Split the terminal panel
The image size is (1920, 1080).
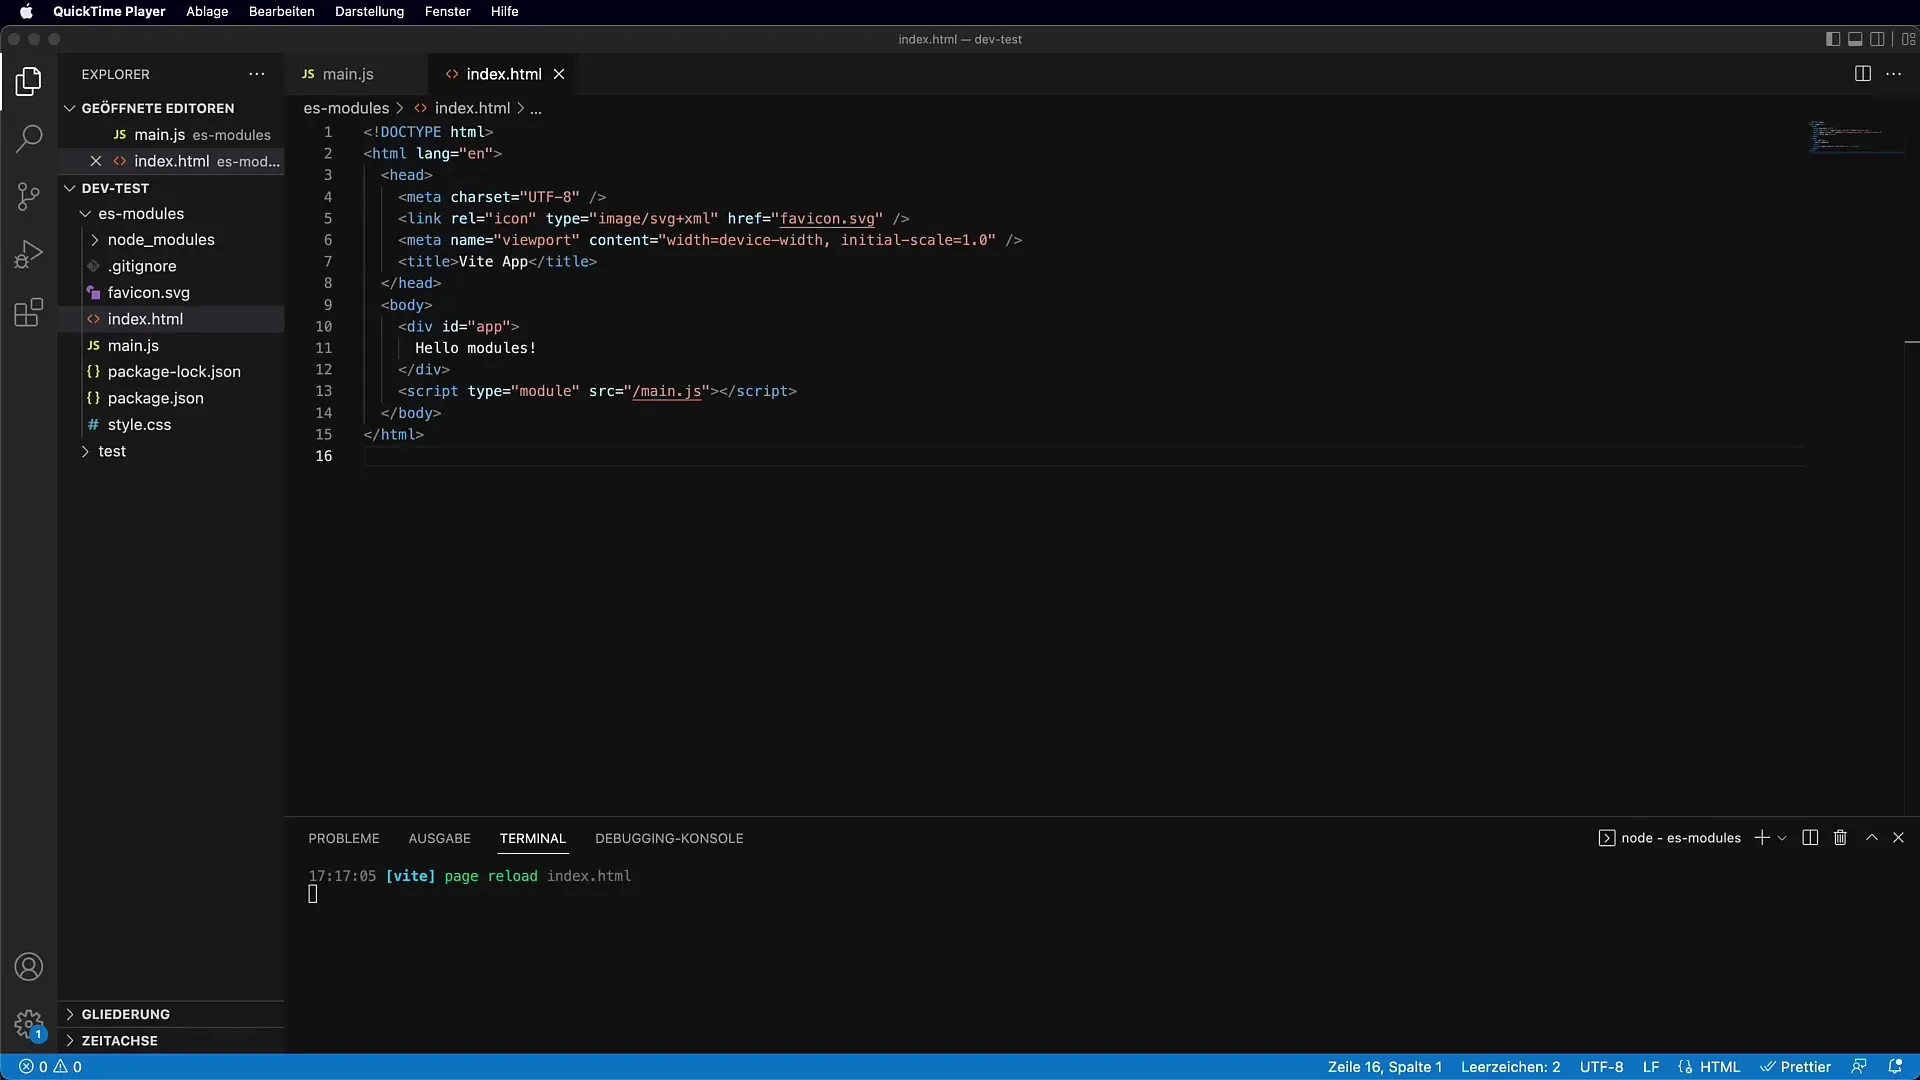[1810, 838]
